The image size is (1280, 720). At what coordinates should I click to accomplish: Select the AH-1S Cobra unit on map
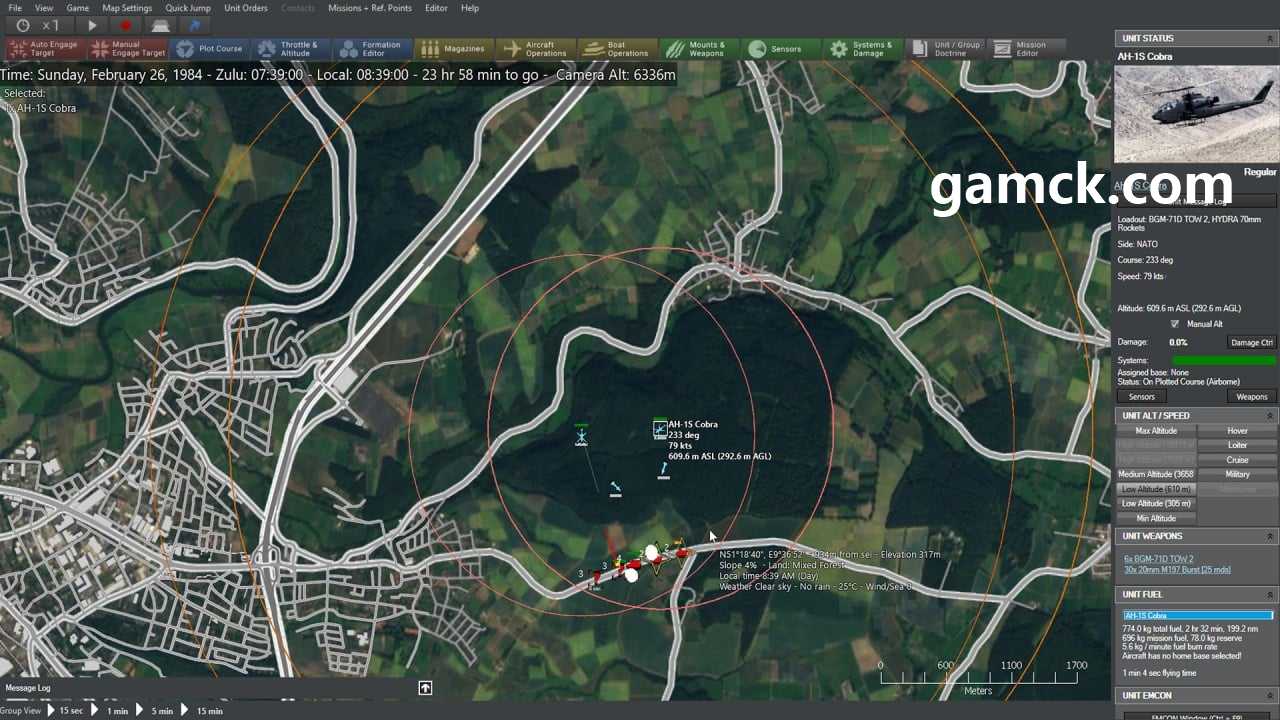point(660,430)
